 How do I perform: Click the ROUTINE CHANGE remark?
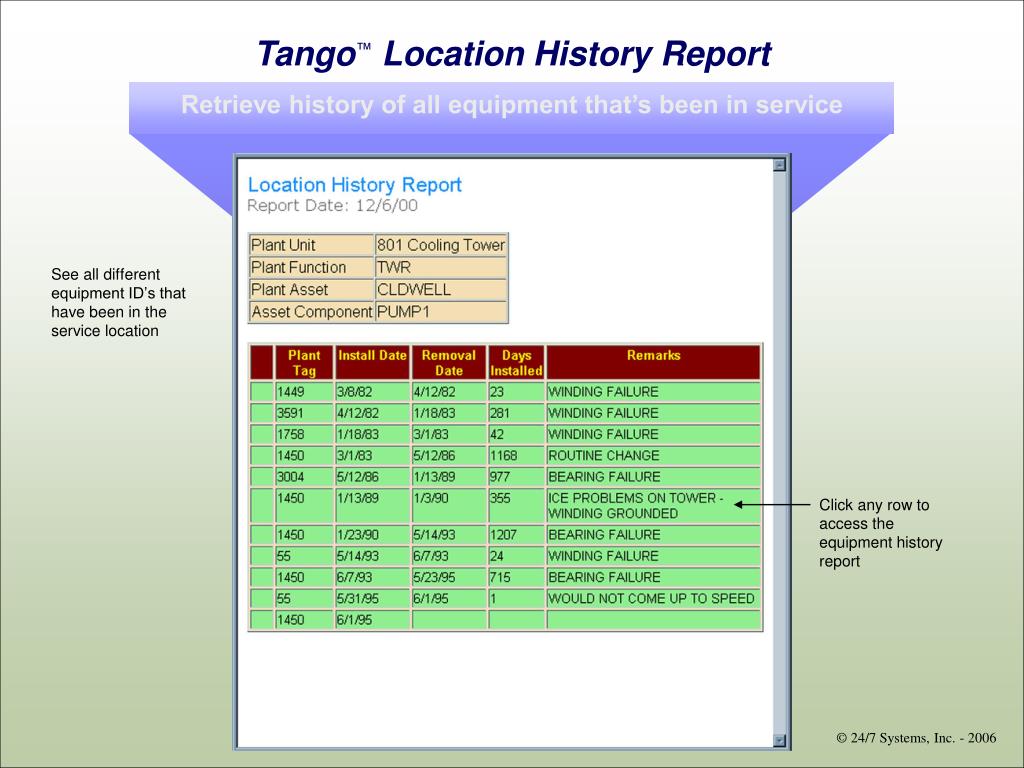point(654,456)
